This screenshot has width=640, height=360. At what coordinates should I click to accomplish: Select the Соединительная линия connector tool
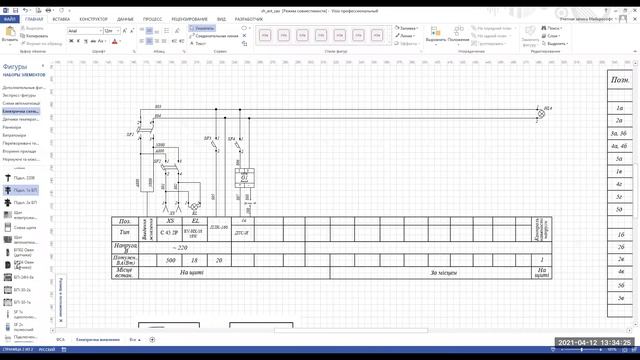tap(214, 36)
